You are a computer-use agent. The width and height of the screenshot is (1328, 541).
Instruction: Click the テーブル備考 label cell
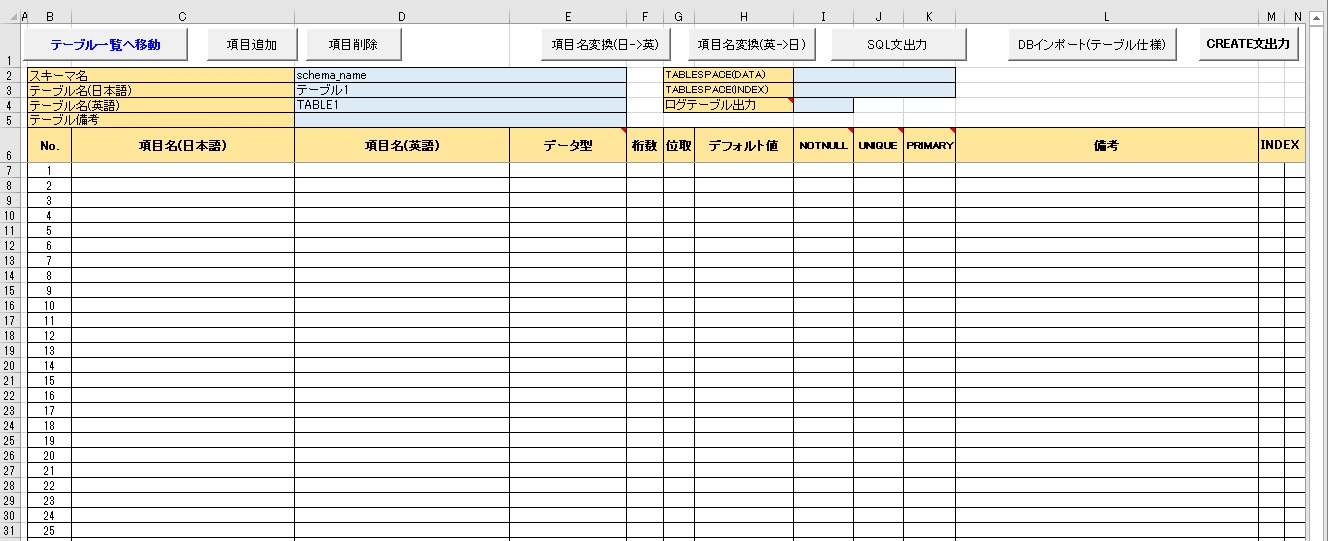pos(160,120)
